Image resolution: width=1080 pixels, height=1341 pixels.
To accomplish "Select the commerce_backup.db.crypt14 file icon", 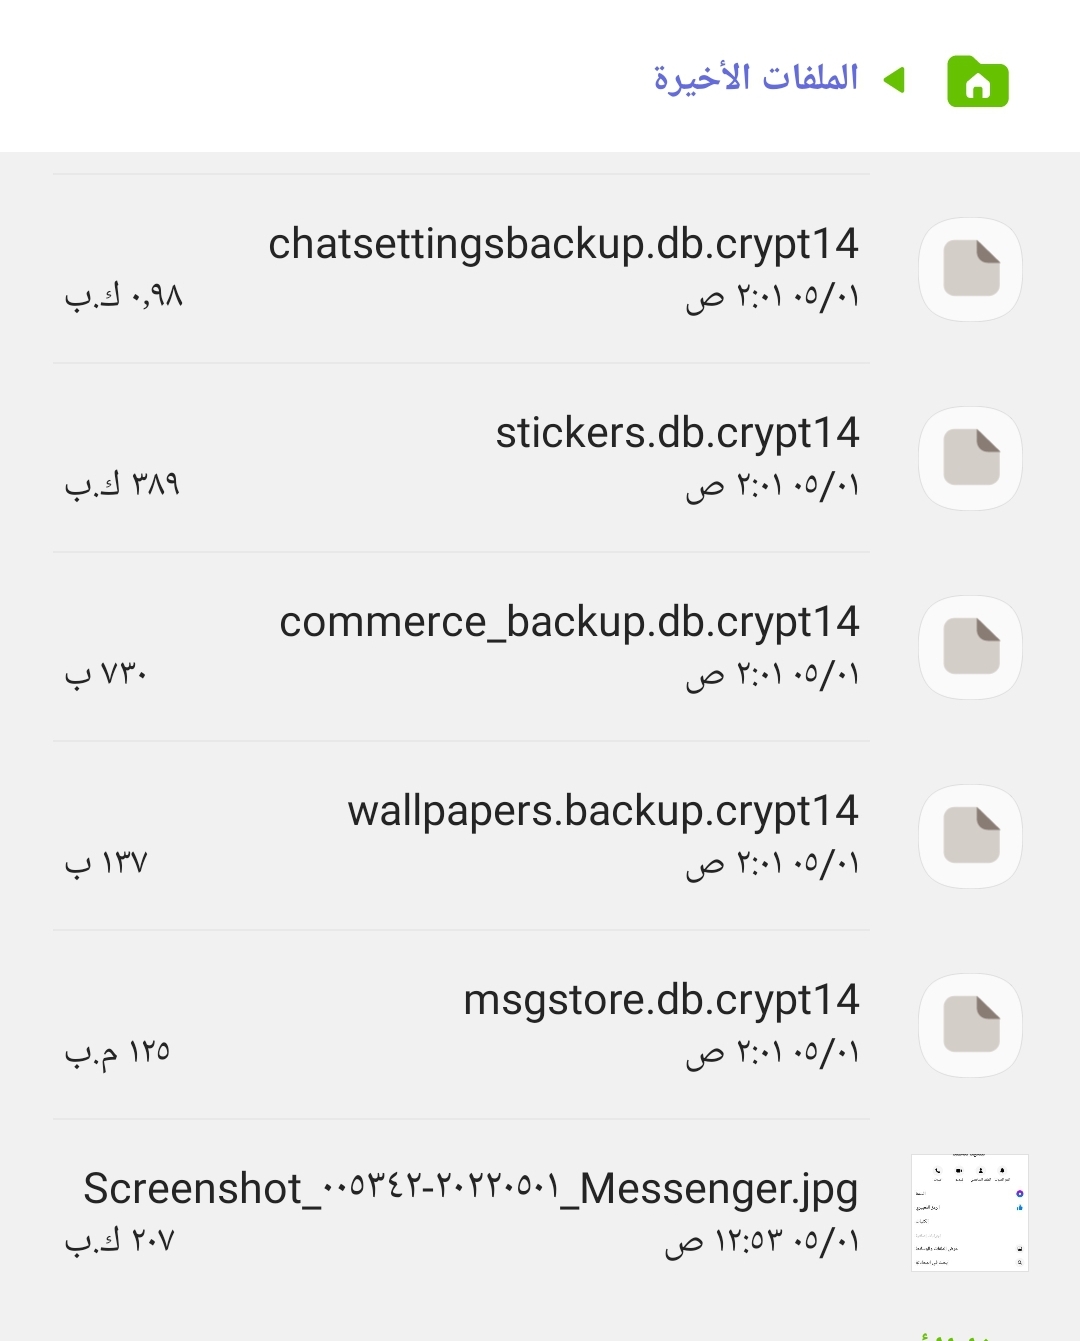I will pos(970,647).
